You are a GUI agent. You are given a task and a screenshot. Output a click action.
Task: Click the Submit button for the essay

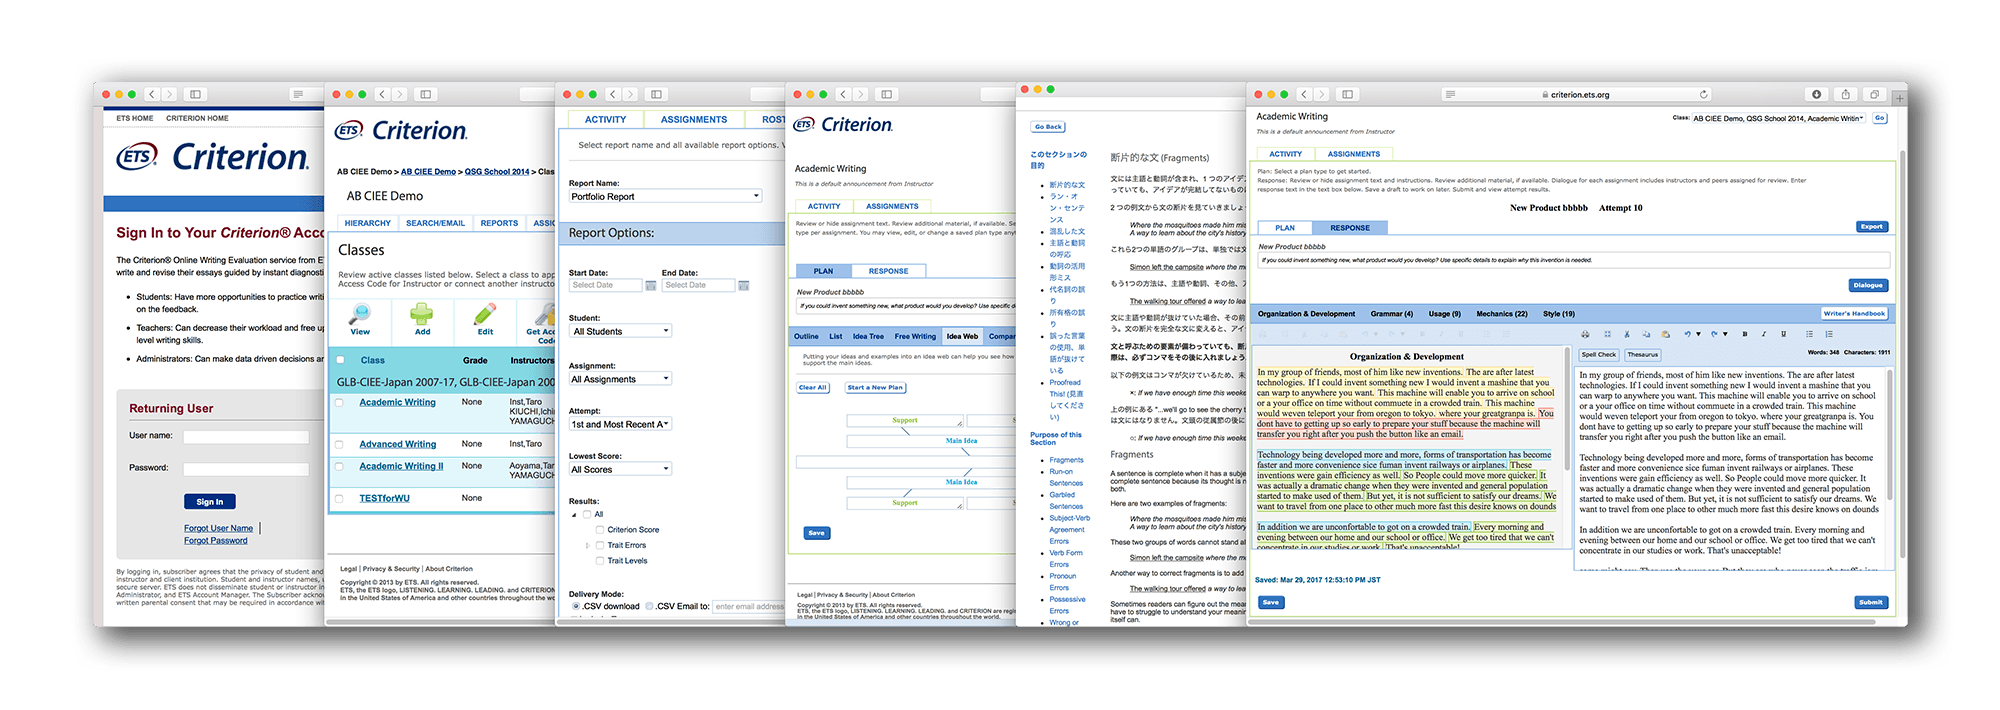pyautogui.click(x=1871, y=602)
